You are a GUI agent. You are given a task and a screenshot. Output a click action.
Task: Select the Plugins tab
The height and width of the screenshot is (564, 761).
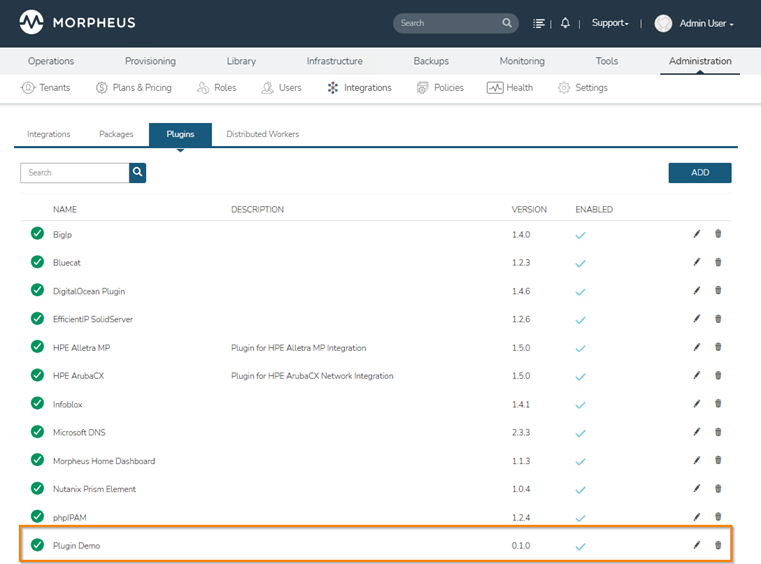point(181,134)
